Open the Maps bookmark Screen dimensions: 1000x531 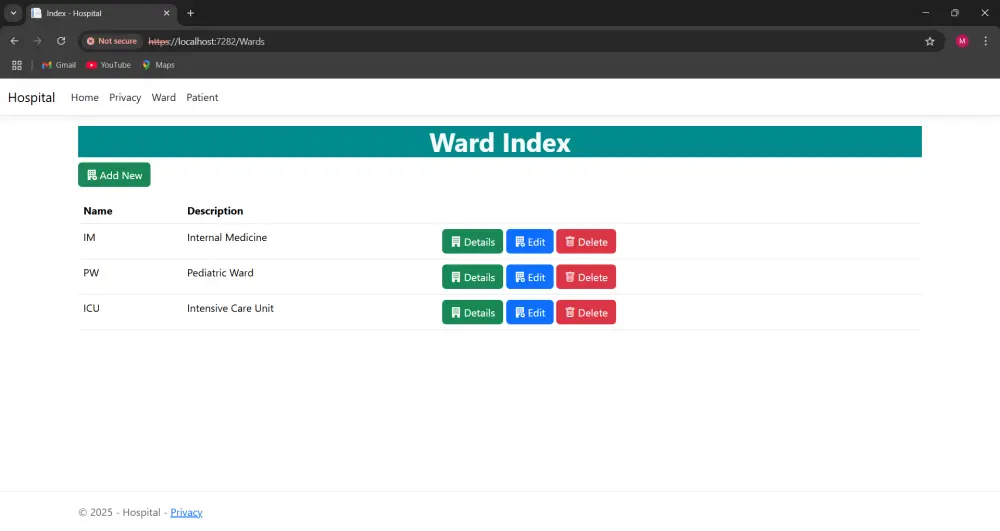158,65
